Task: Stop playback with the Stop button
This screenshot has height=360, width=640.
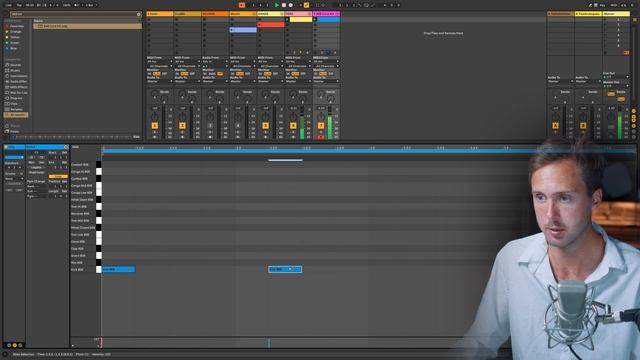Action: [284, 5]
